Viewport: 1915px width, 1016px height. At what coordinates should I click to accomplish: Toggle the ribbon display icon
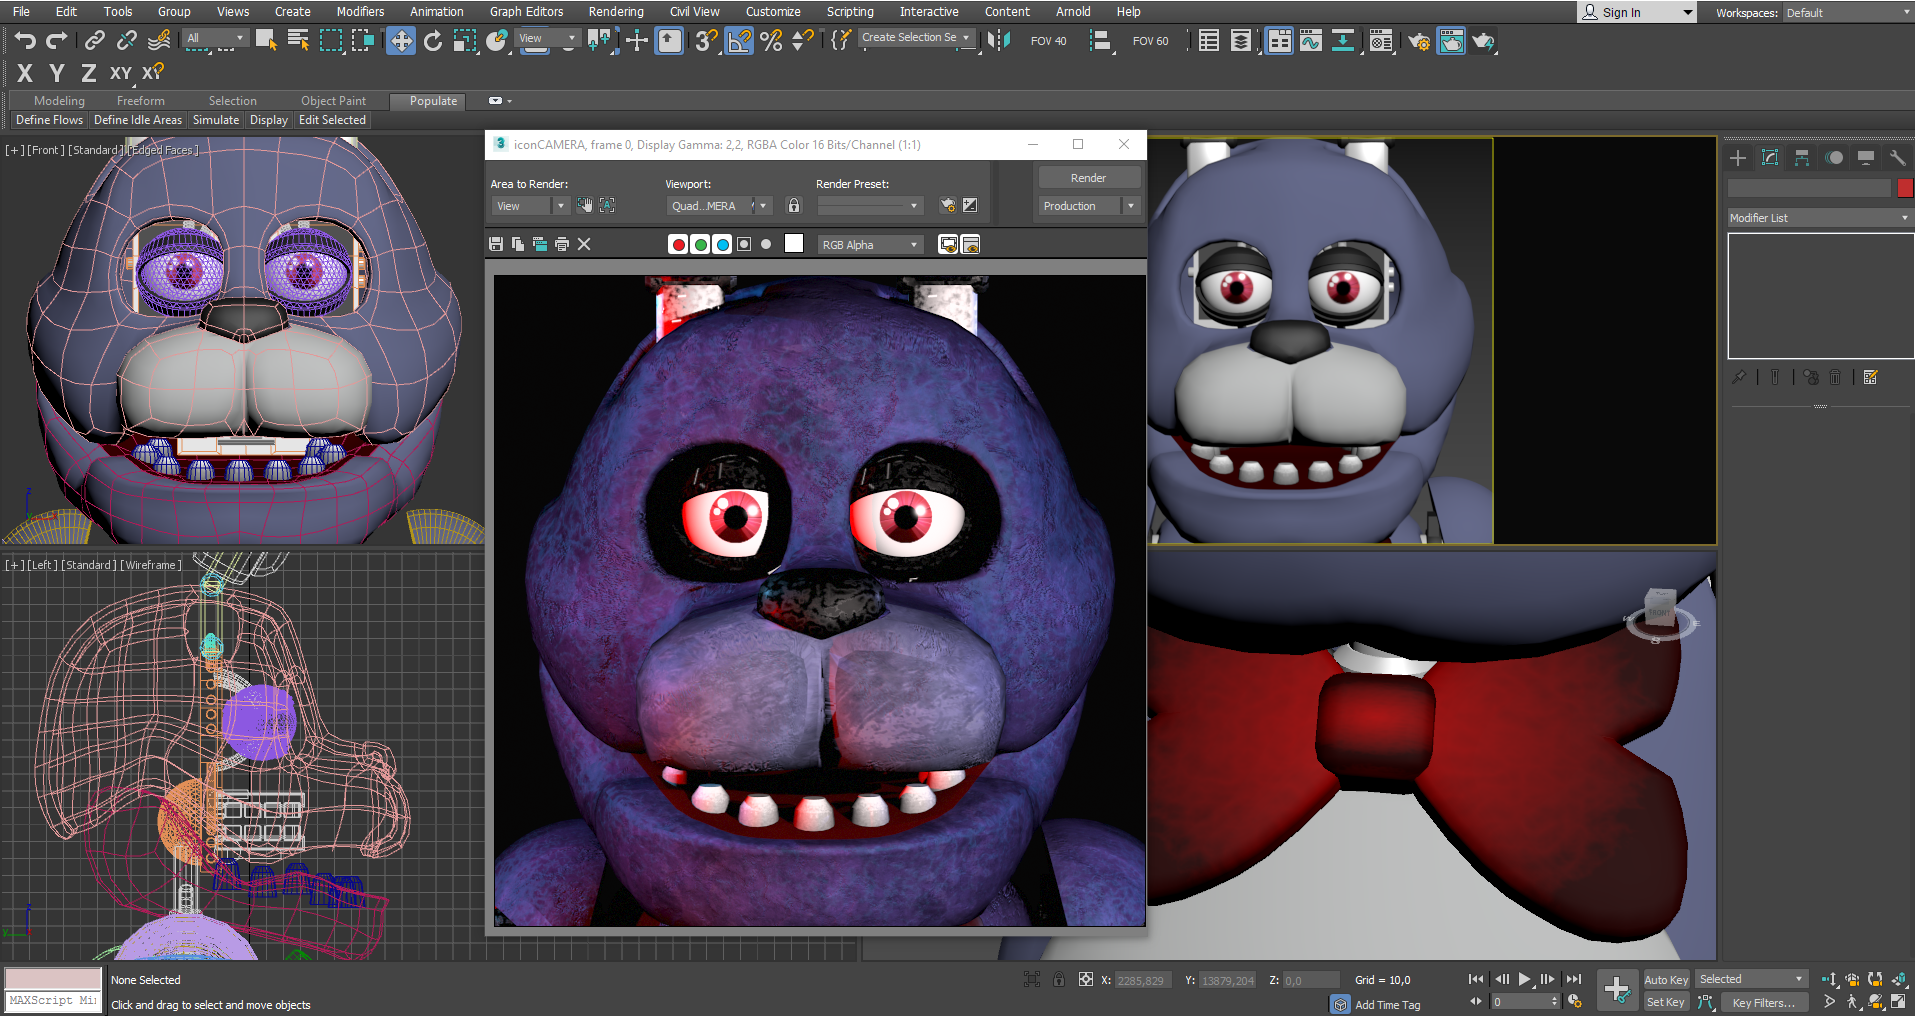point(1279,41)
